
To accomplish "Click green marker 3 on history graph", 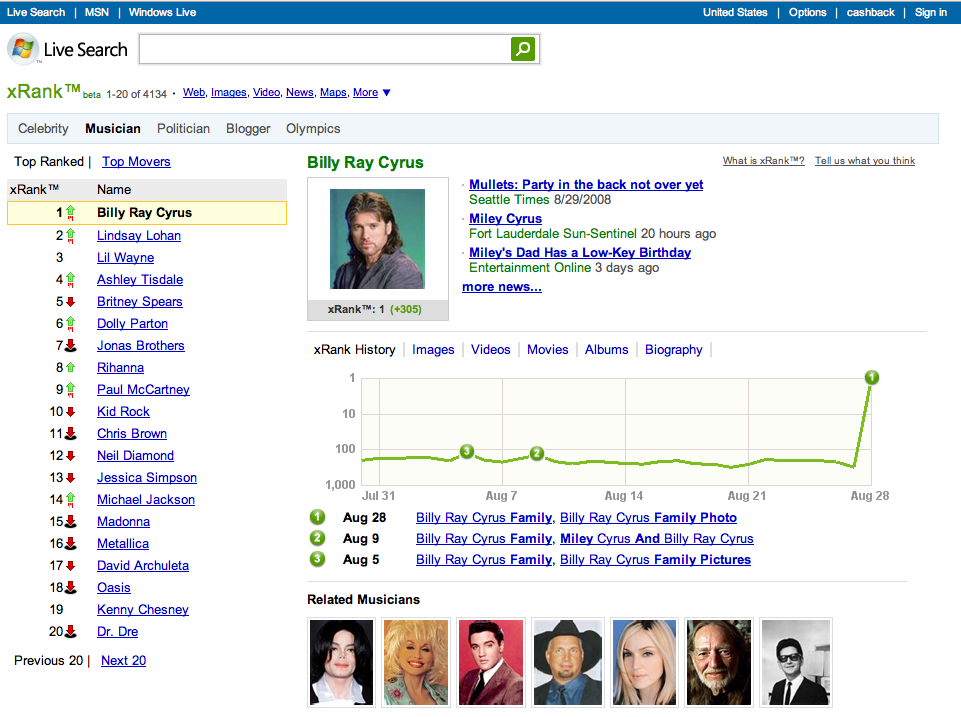I will pyautogui.click(x=466, y=451).
